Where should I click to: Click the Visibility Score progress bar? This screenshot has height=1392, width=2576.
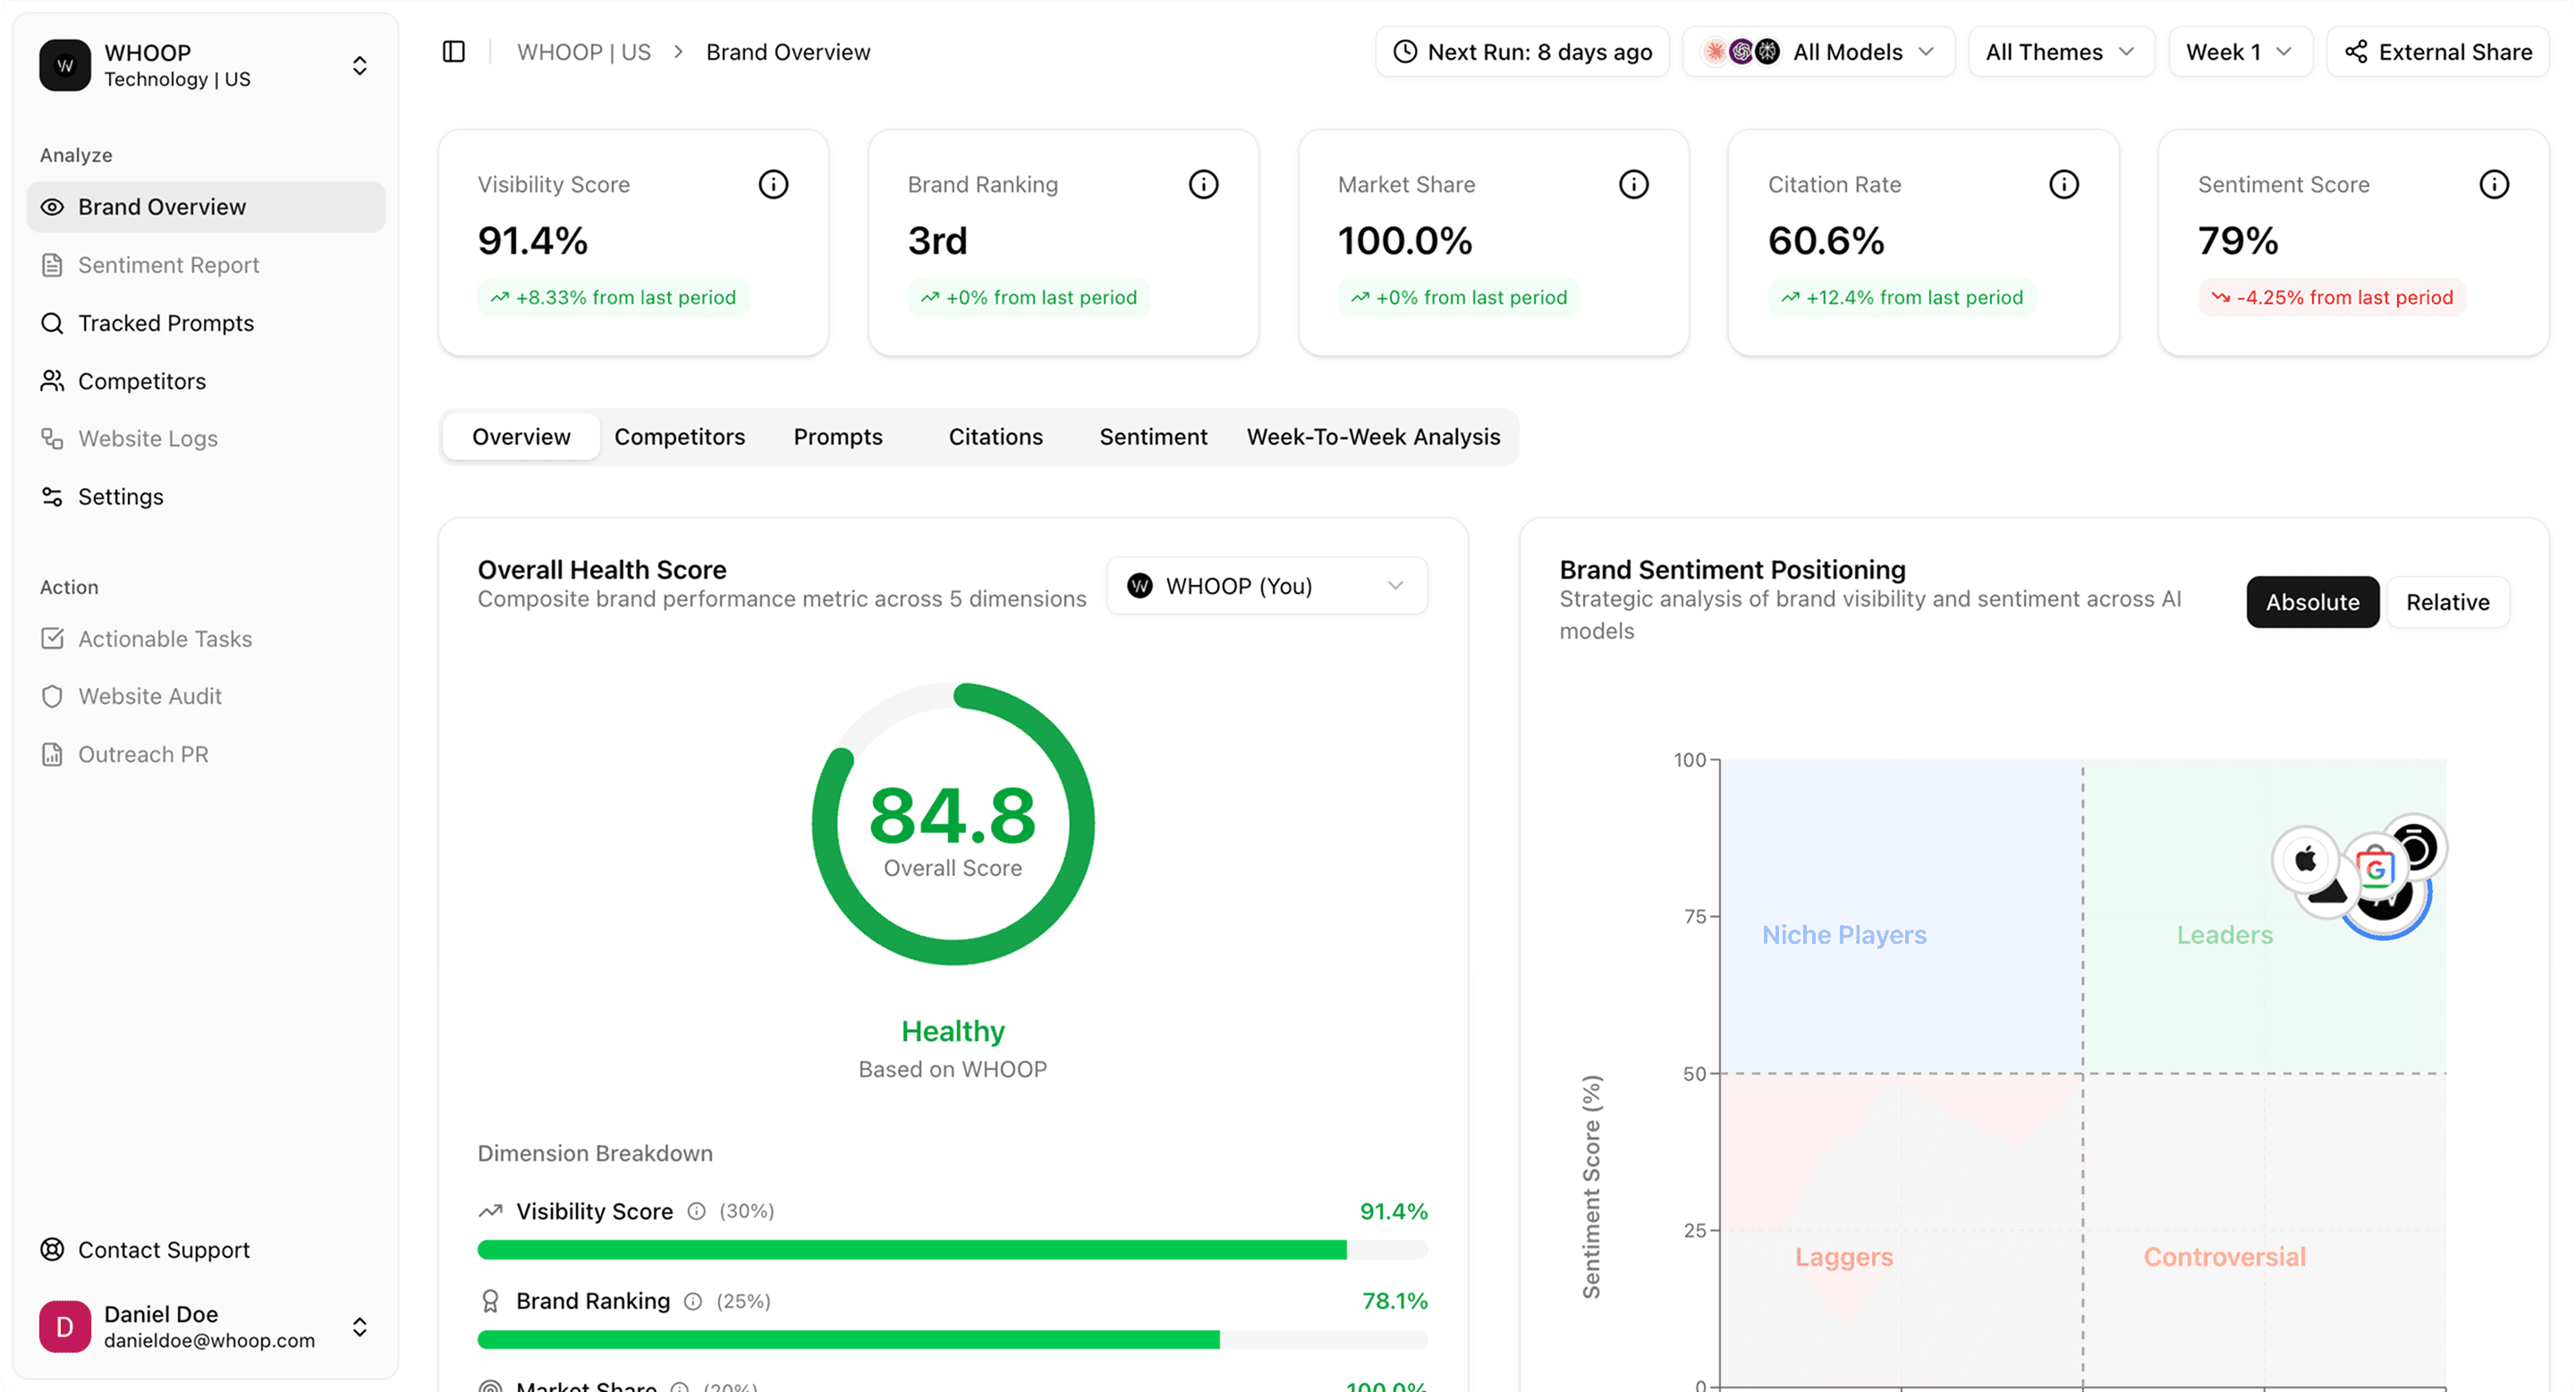(950, 1249)
